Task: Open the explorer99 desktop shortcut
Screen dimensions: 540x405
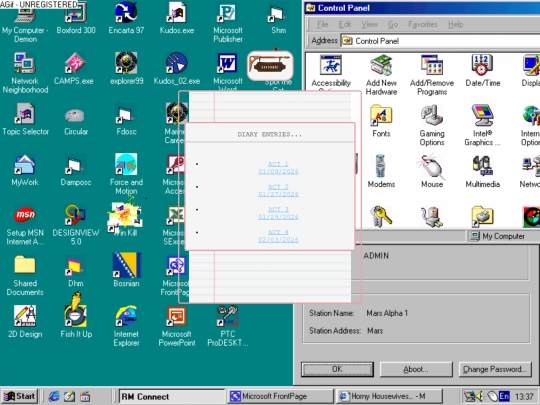Action: click(x=126, y=69)
